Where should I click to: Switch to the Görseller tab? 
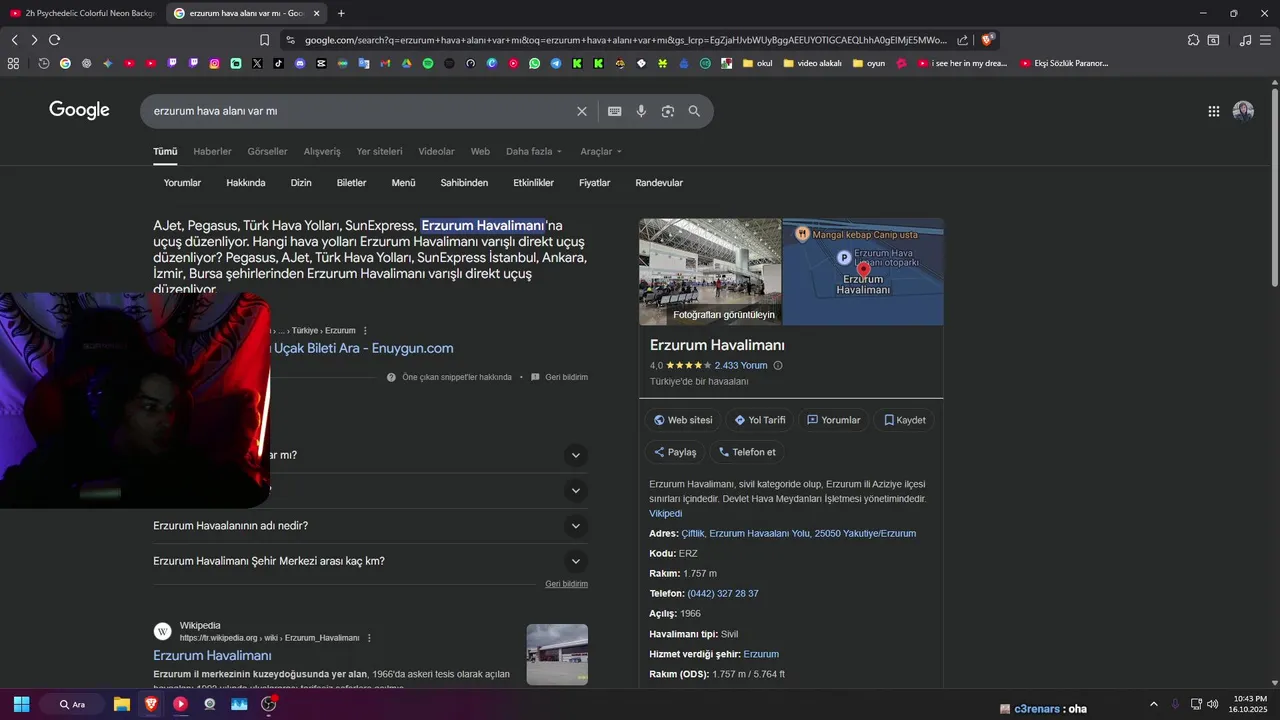[x=267, y=152]
